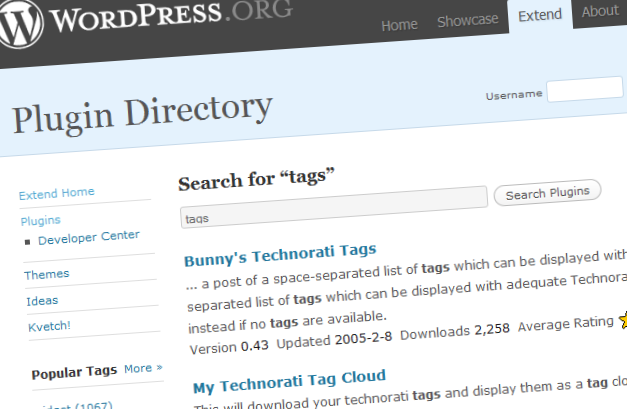Open the Ideas sidebar link
Viewport: 627px width, 409px height.
(x=43, y=300)
